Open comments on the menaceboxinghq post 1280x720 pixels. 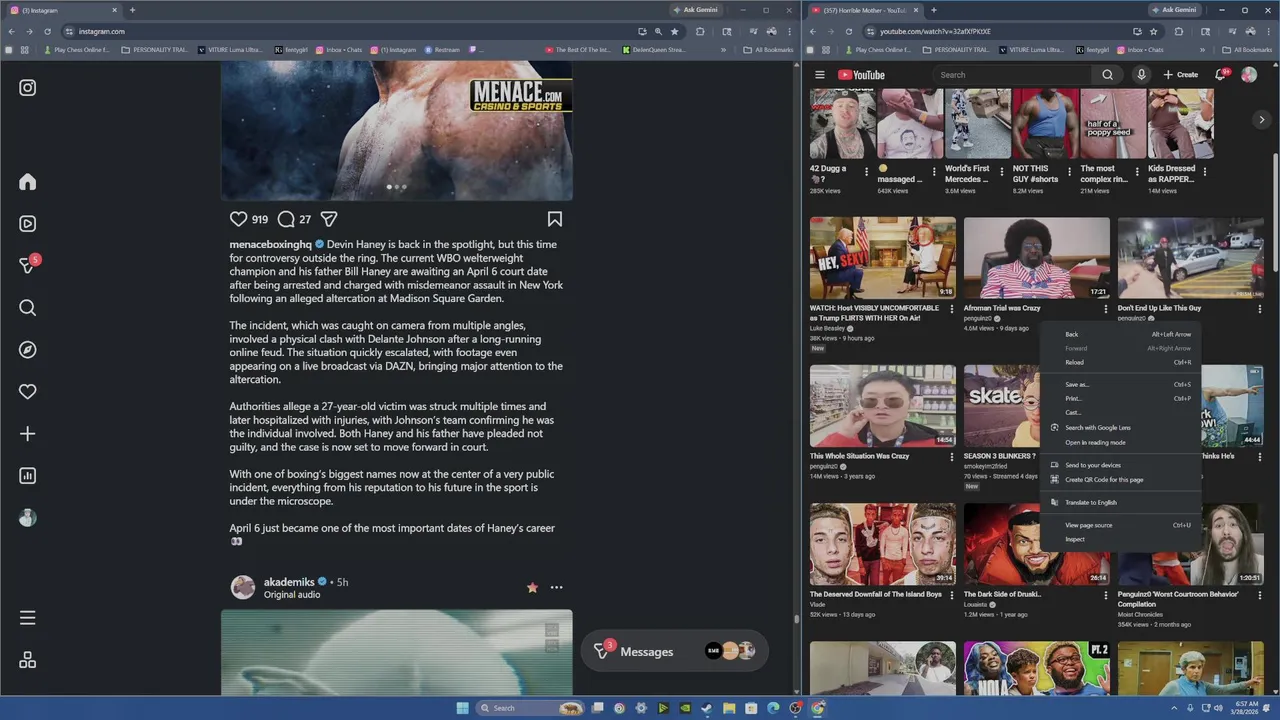coord(286,219)
